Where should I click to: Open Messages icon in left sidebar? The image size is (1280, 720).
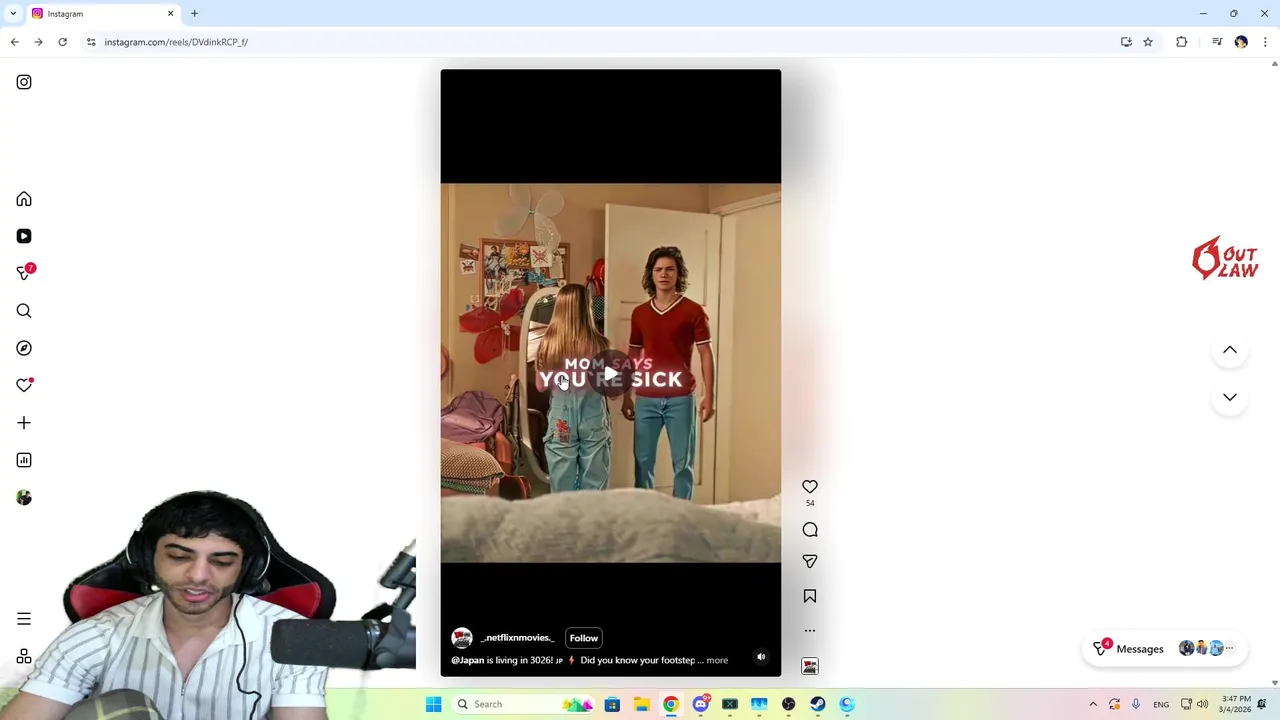click(x=24, y=273)
